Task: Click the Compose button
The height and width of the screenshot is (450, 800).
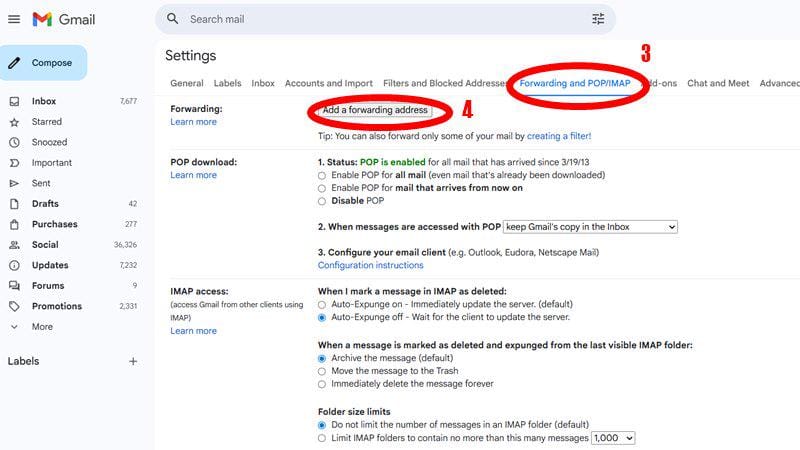Action: (43, 63)
